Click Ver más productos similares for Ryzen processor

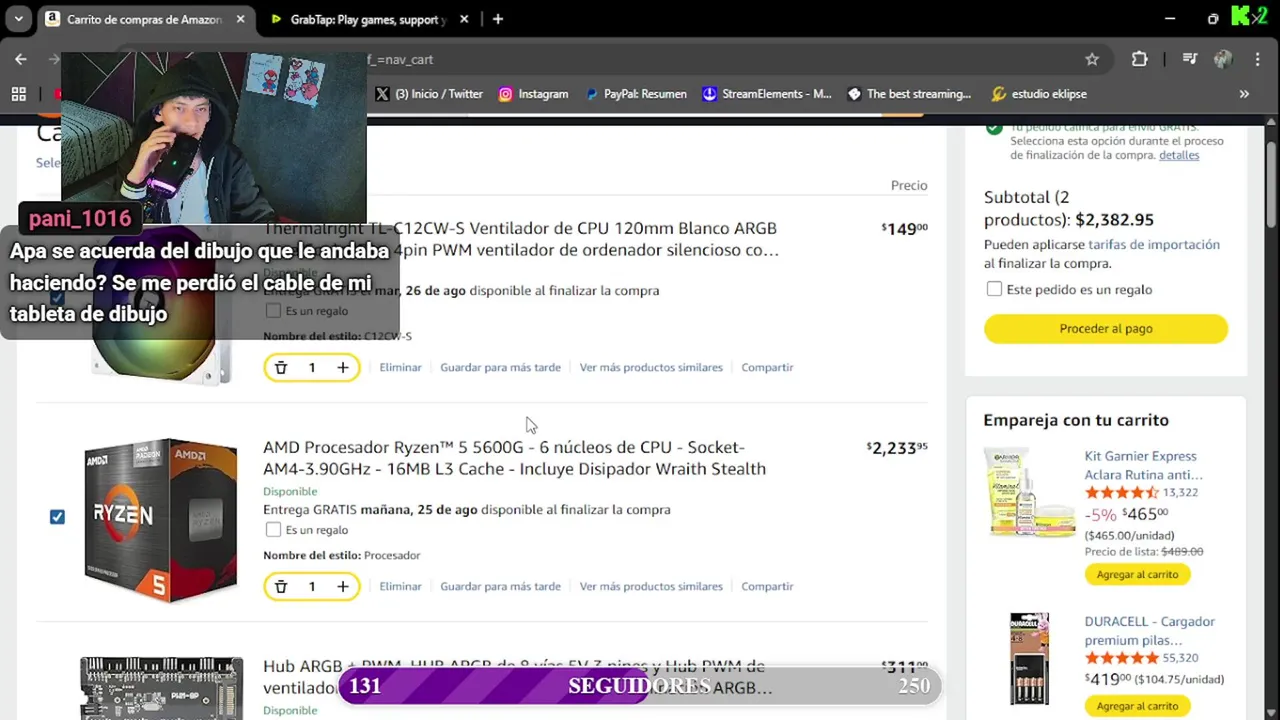(x=651, y=587)
